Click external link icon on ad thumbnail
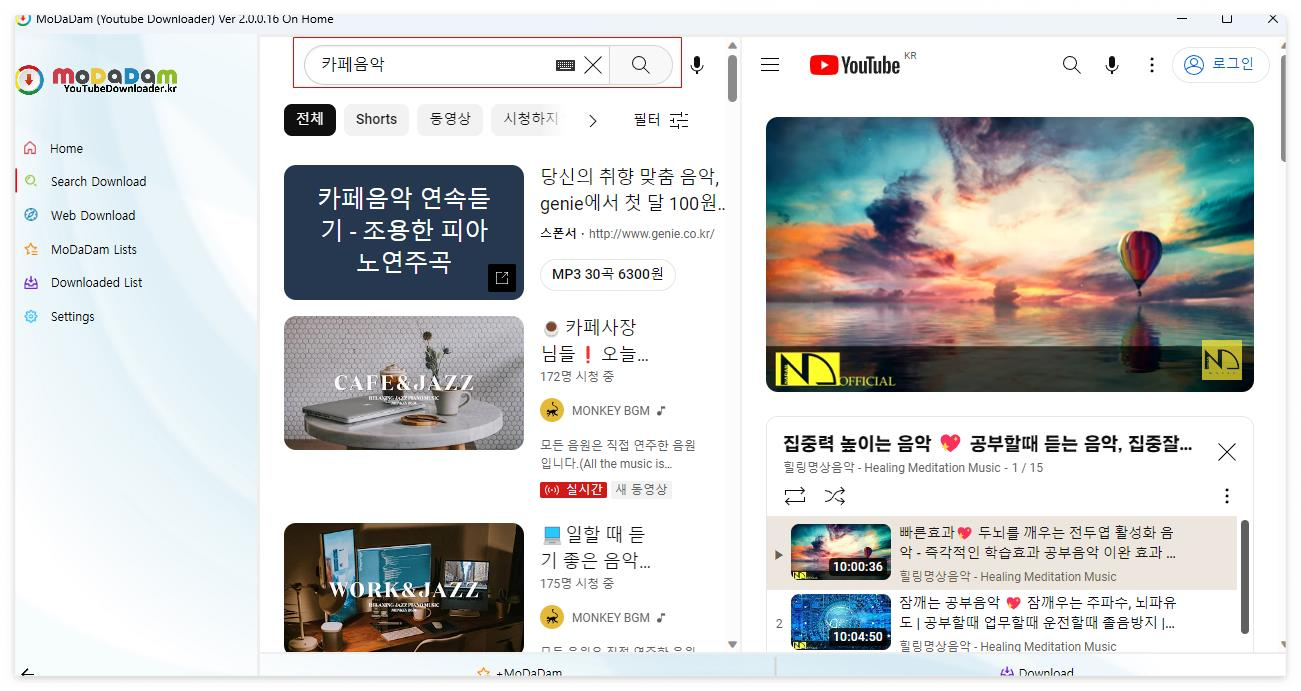Viewport: 1301px width, 691px height. pos(502,278)
